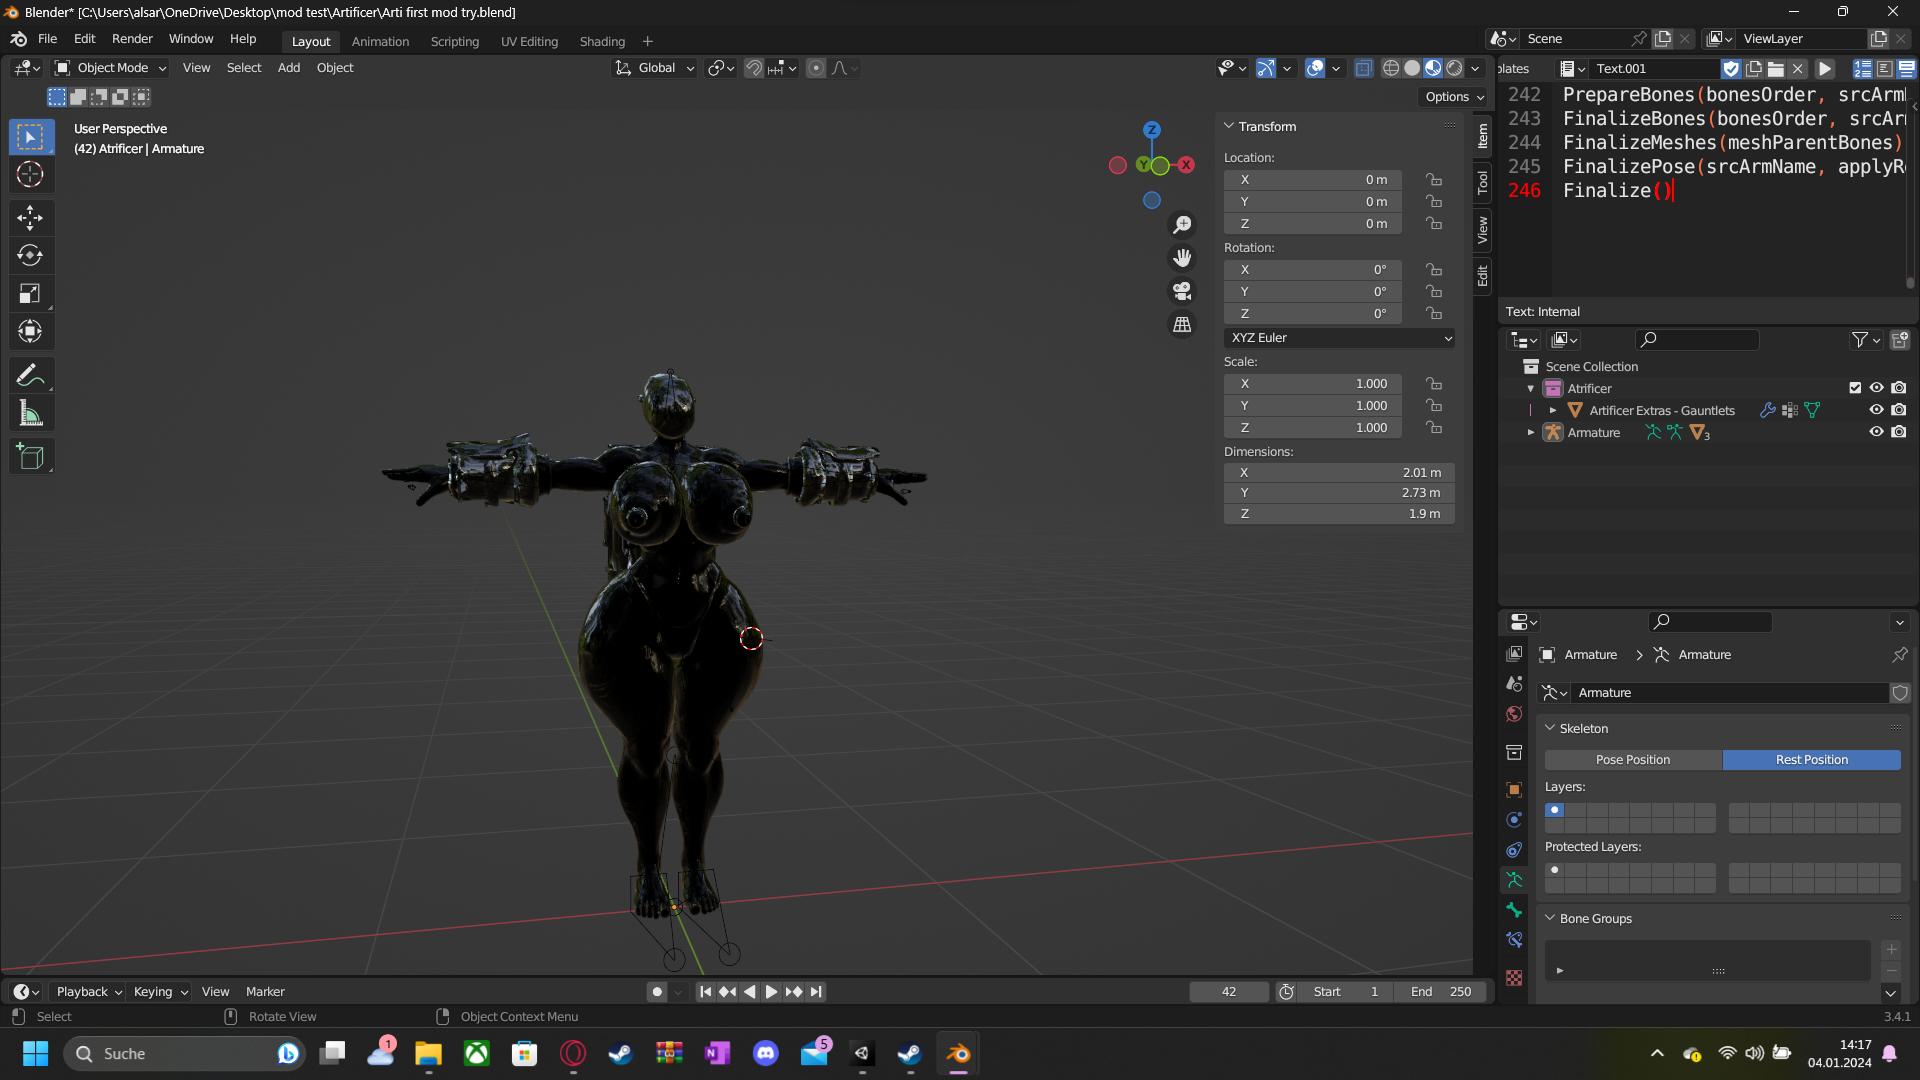Select the Move tool in the viewport toolbar
Image resolution: width=1920 pixels, height=1080 pixels.
pos(30,217)
